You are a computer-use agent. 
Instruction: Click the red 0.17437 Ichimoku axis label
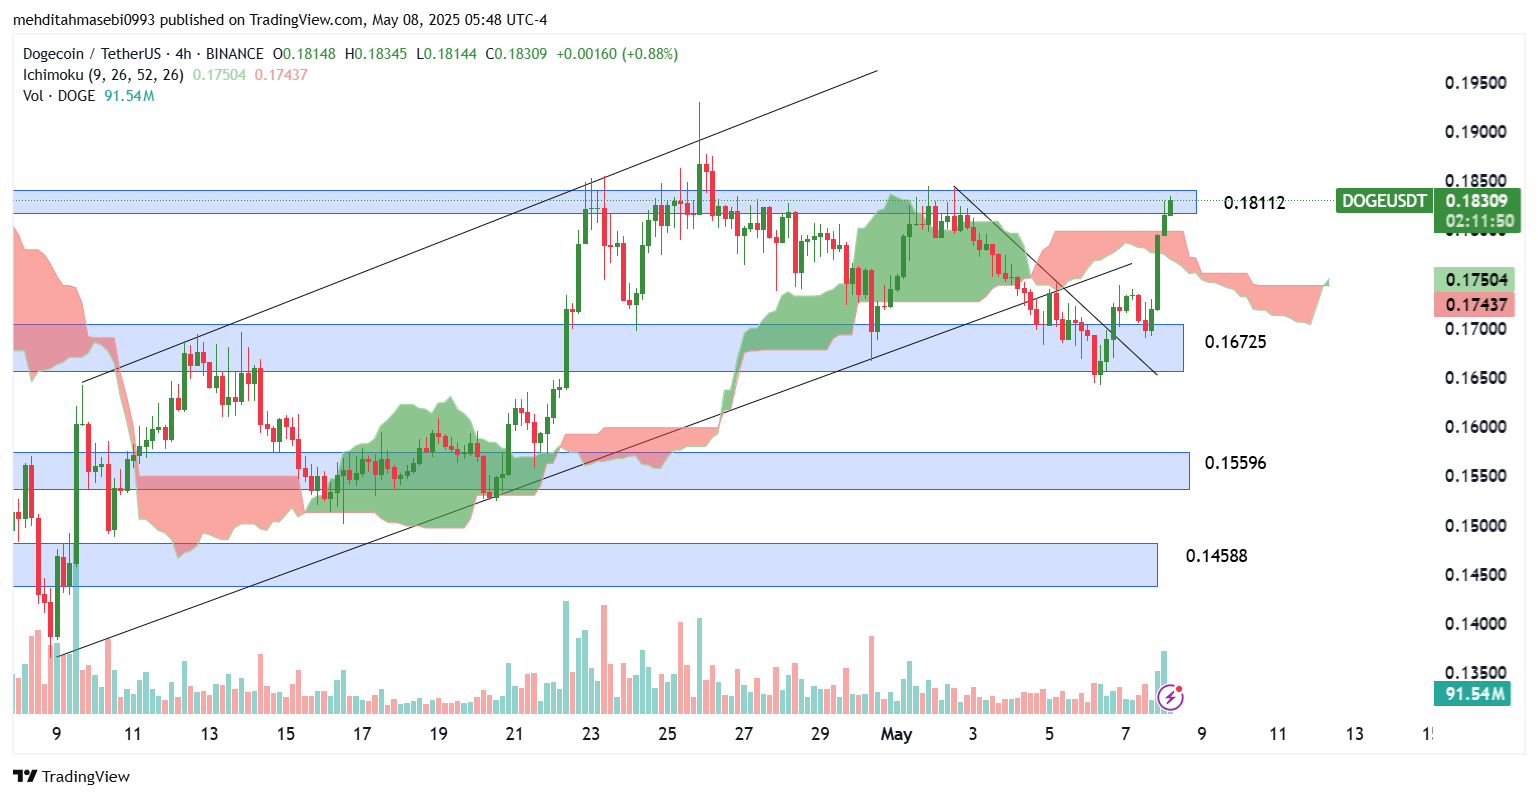pyautogui.click(x=1474, y=303)
